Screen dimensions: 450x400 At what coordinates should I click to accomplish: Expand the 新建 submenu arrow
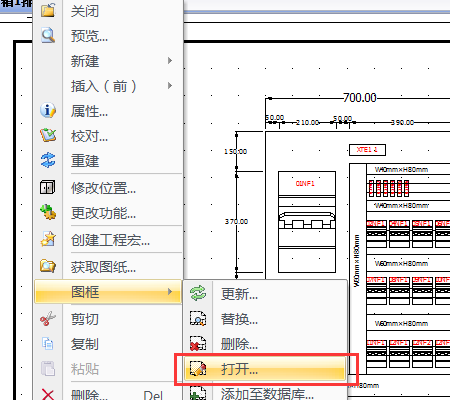tap(170, 61)
